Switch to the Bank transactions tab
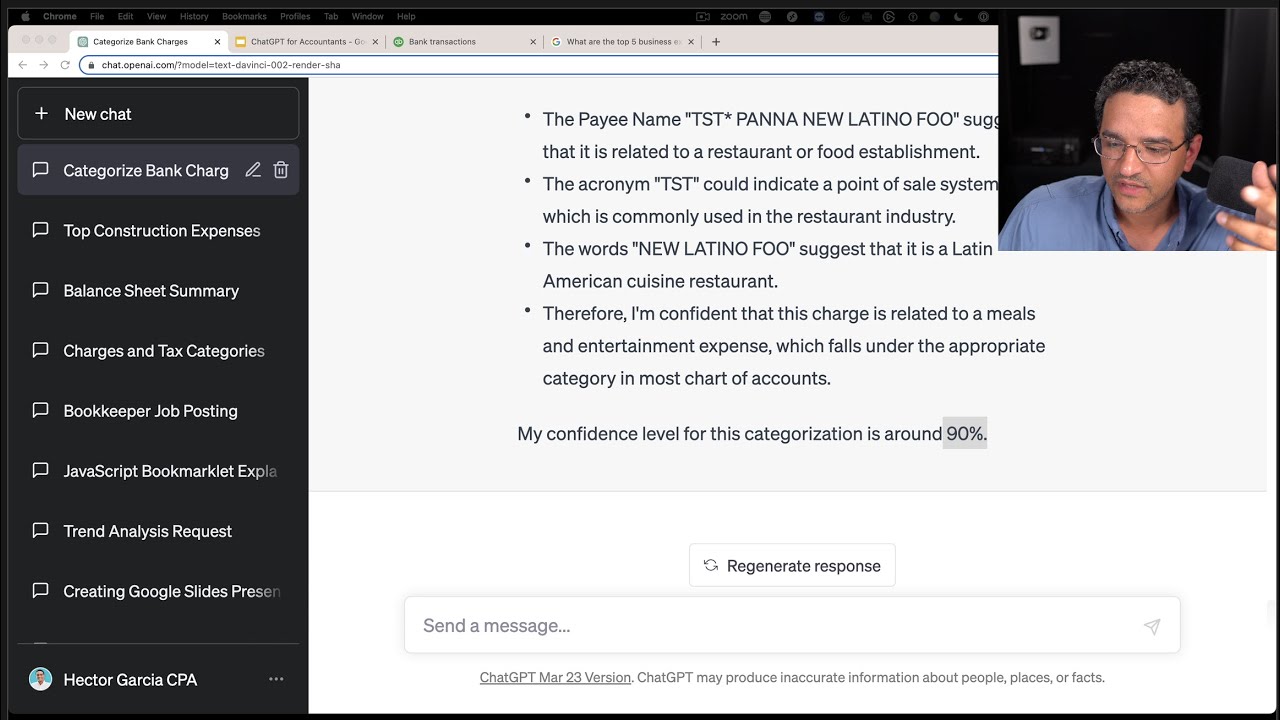This screenshot has width=1280, height=720. (442, 42)
